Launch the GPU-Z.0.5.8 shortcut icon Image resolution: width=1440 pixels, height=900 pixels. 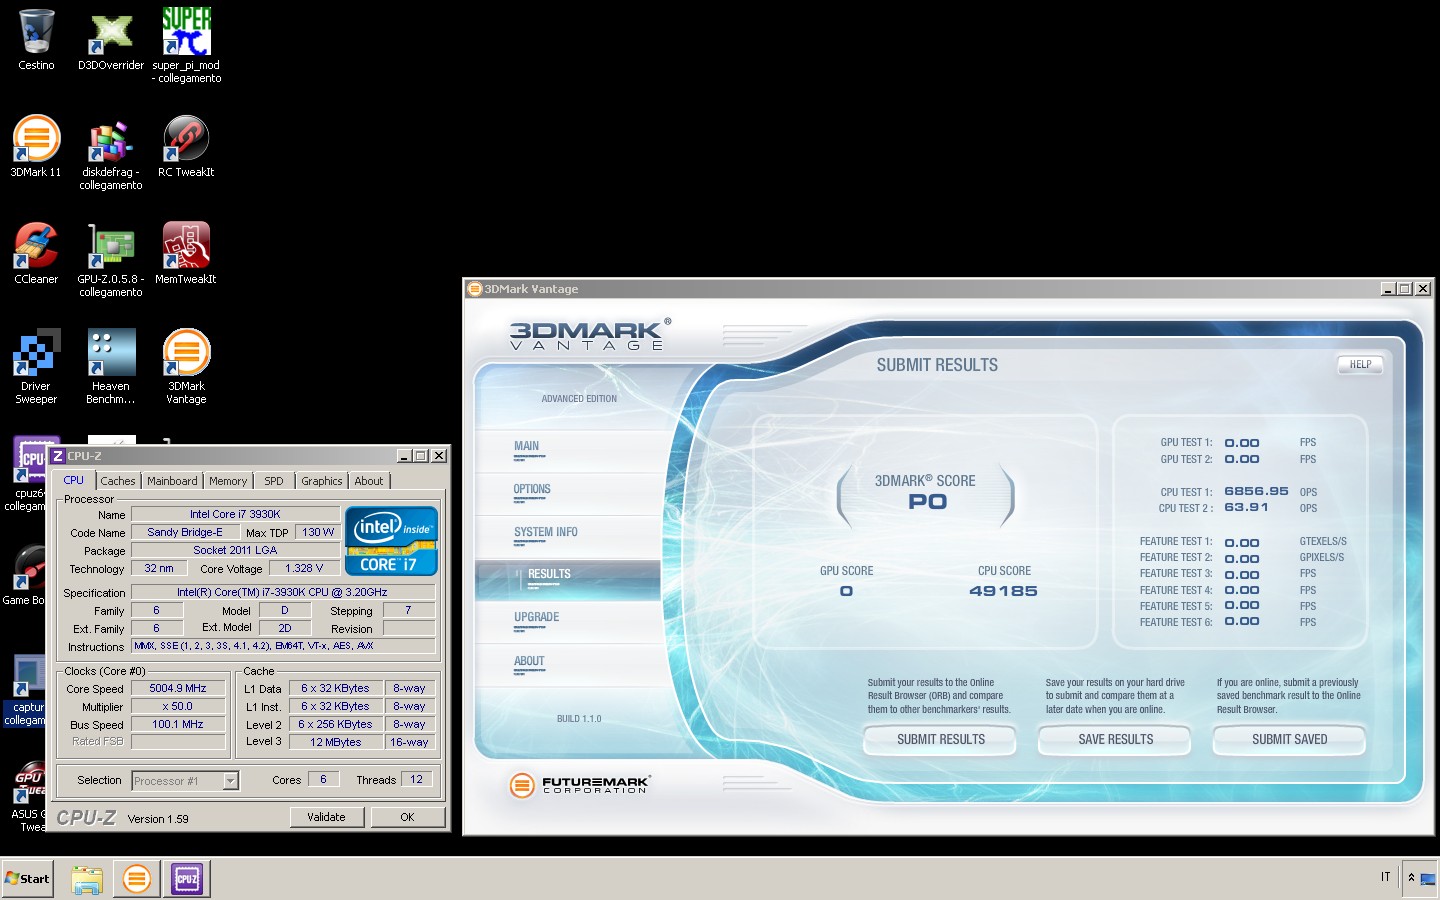(111, 247)
